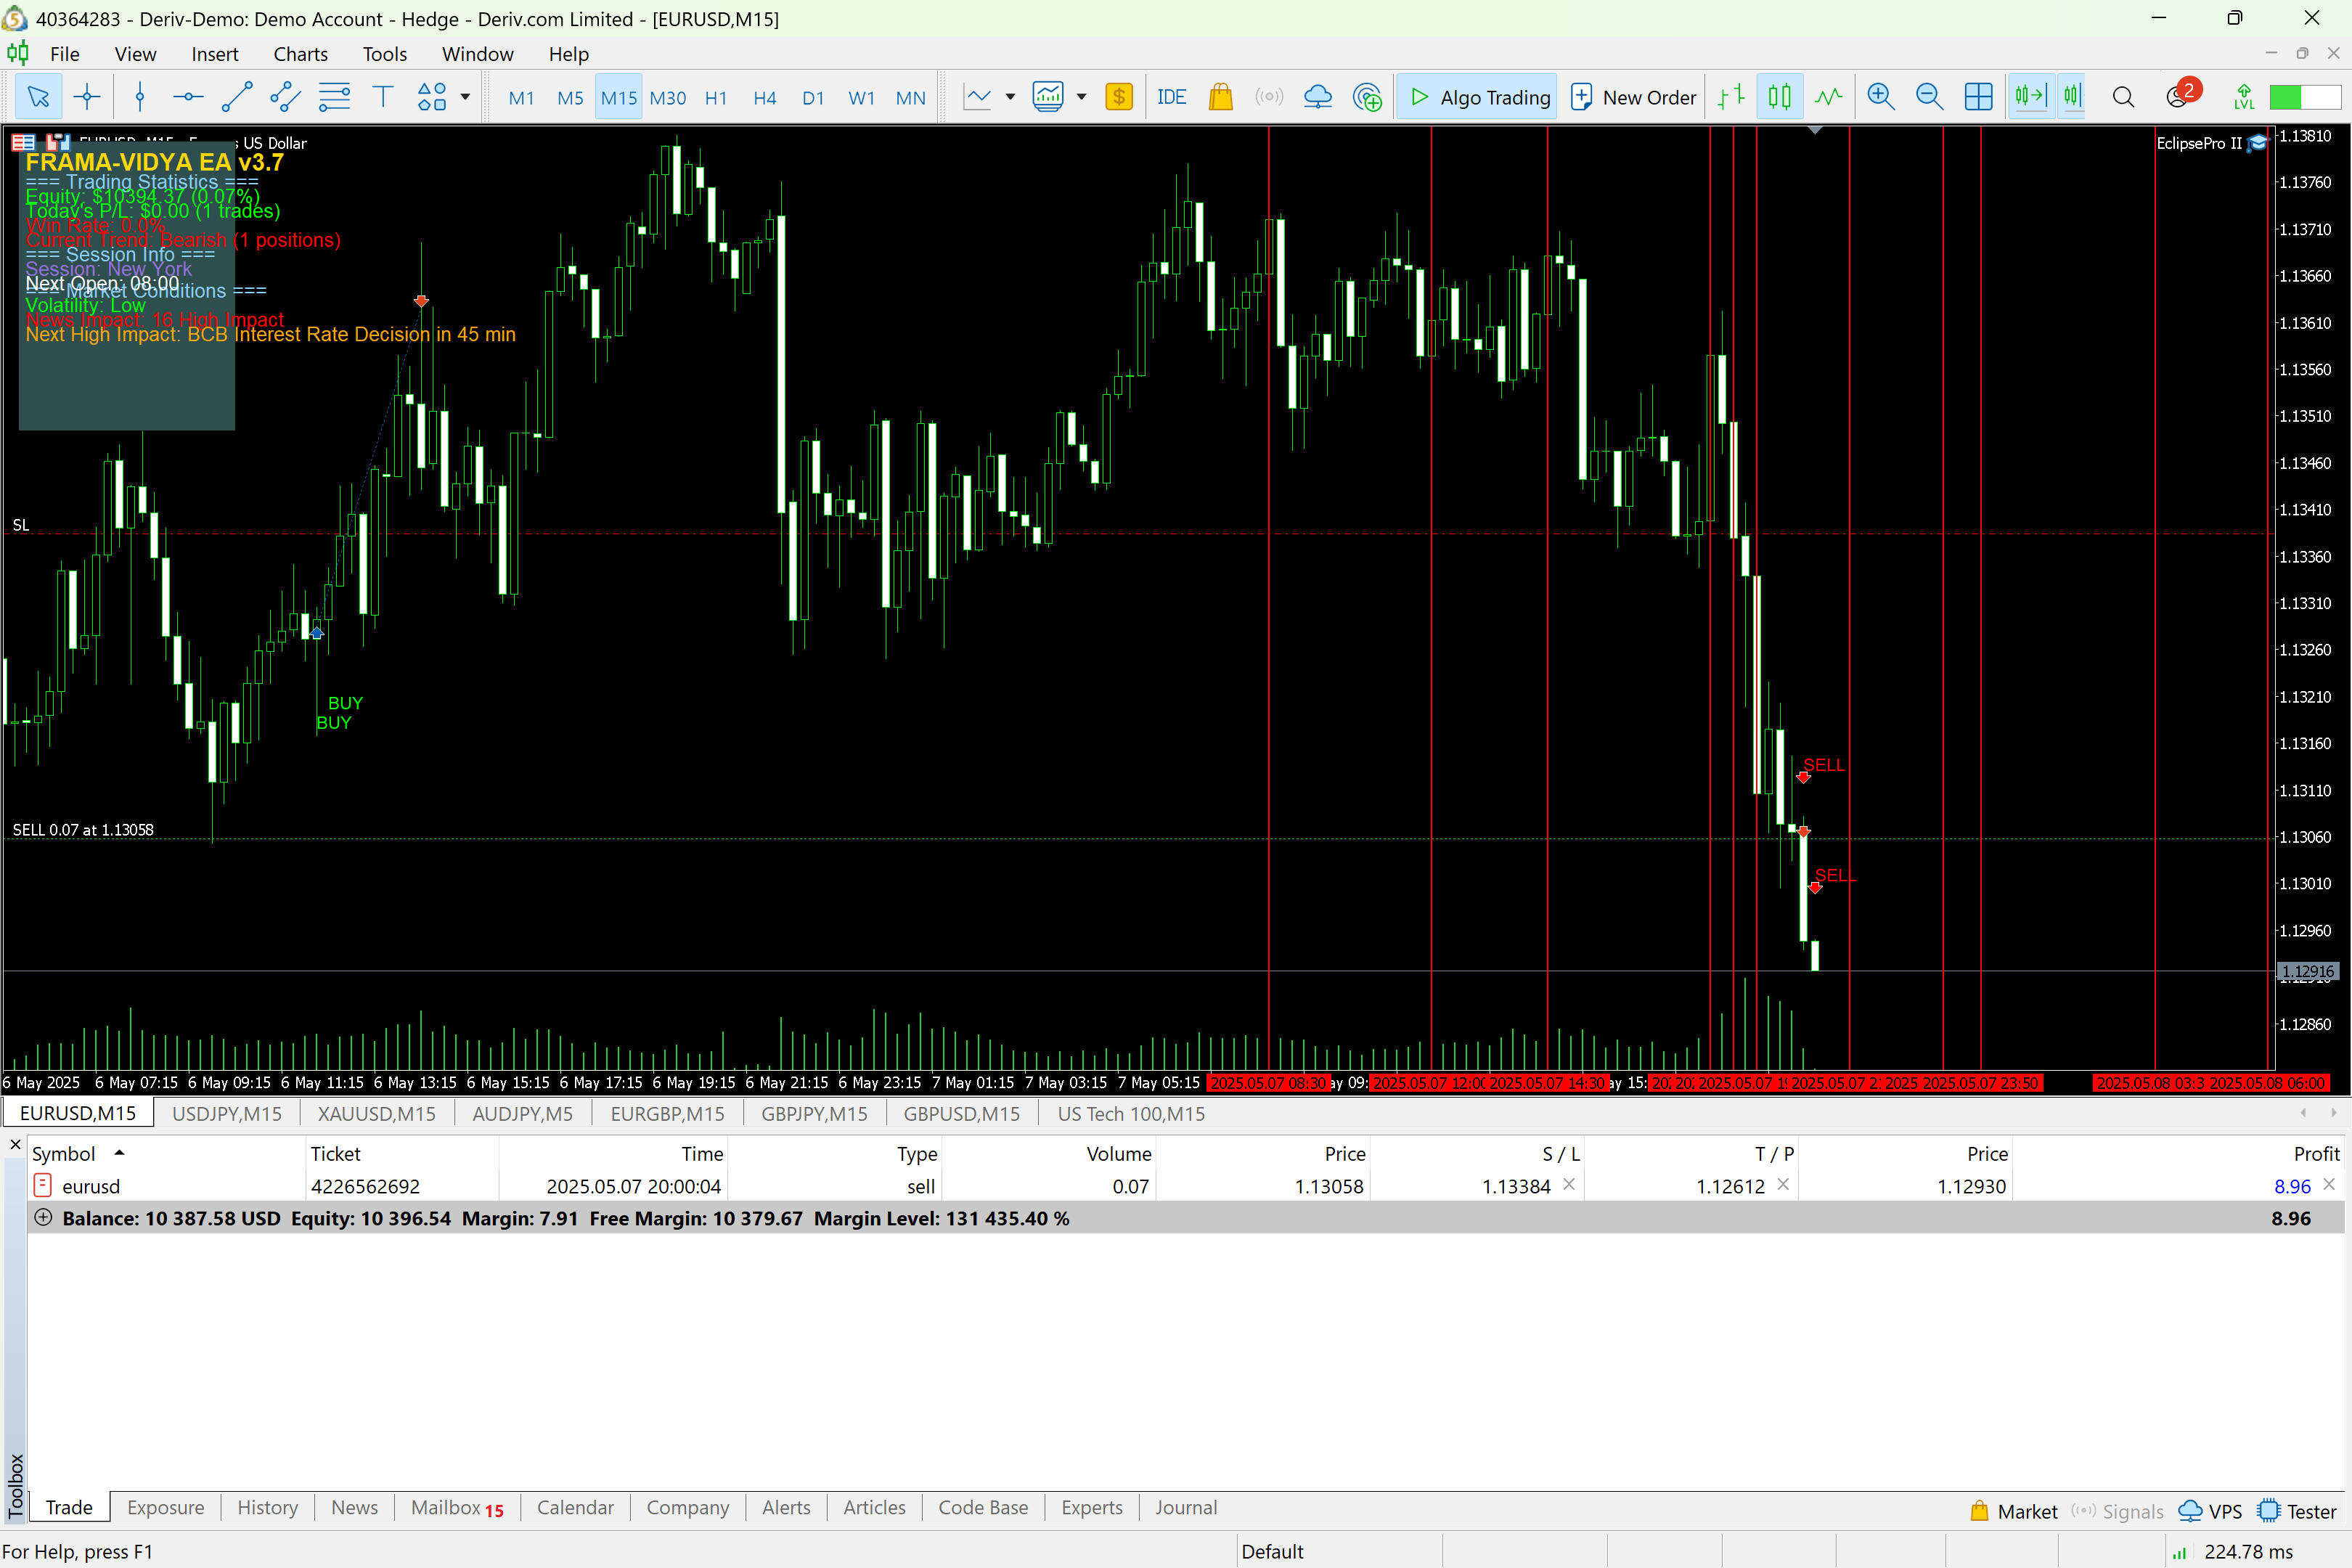Viewport: 2352px width, 1568px height.
Task: Switch chart to bar chart mode
Action: [x=1731, y=97]
